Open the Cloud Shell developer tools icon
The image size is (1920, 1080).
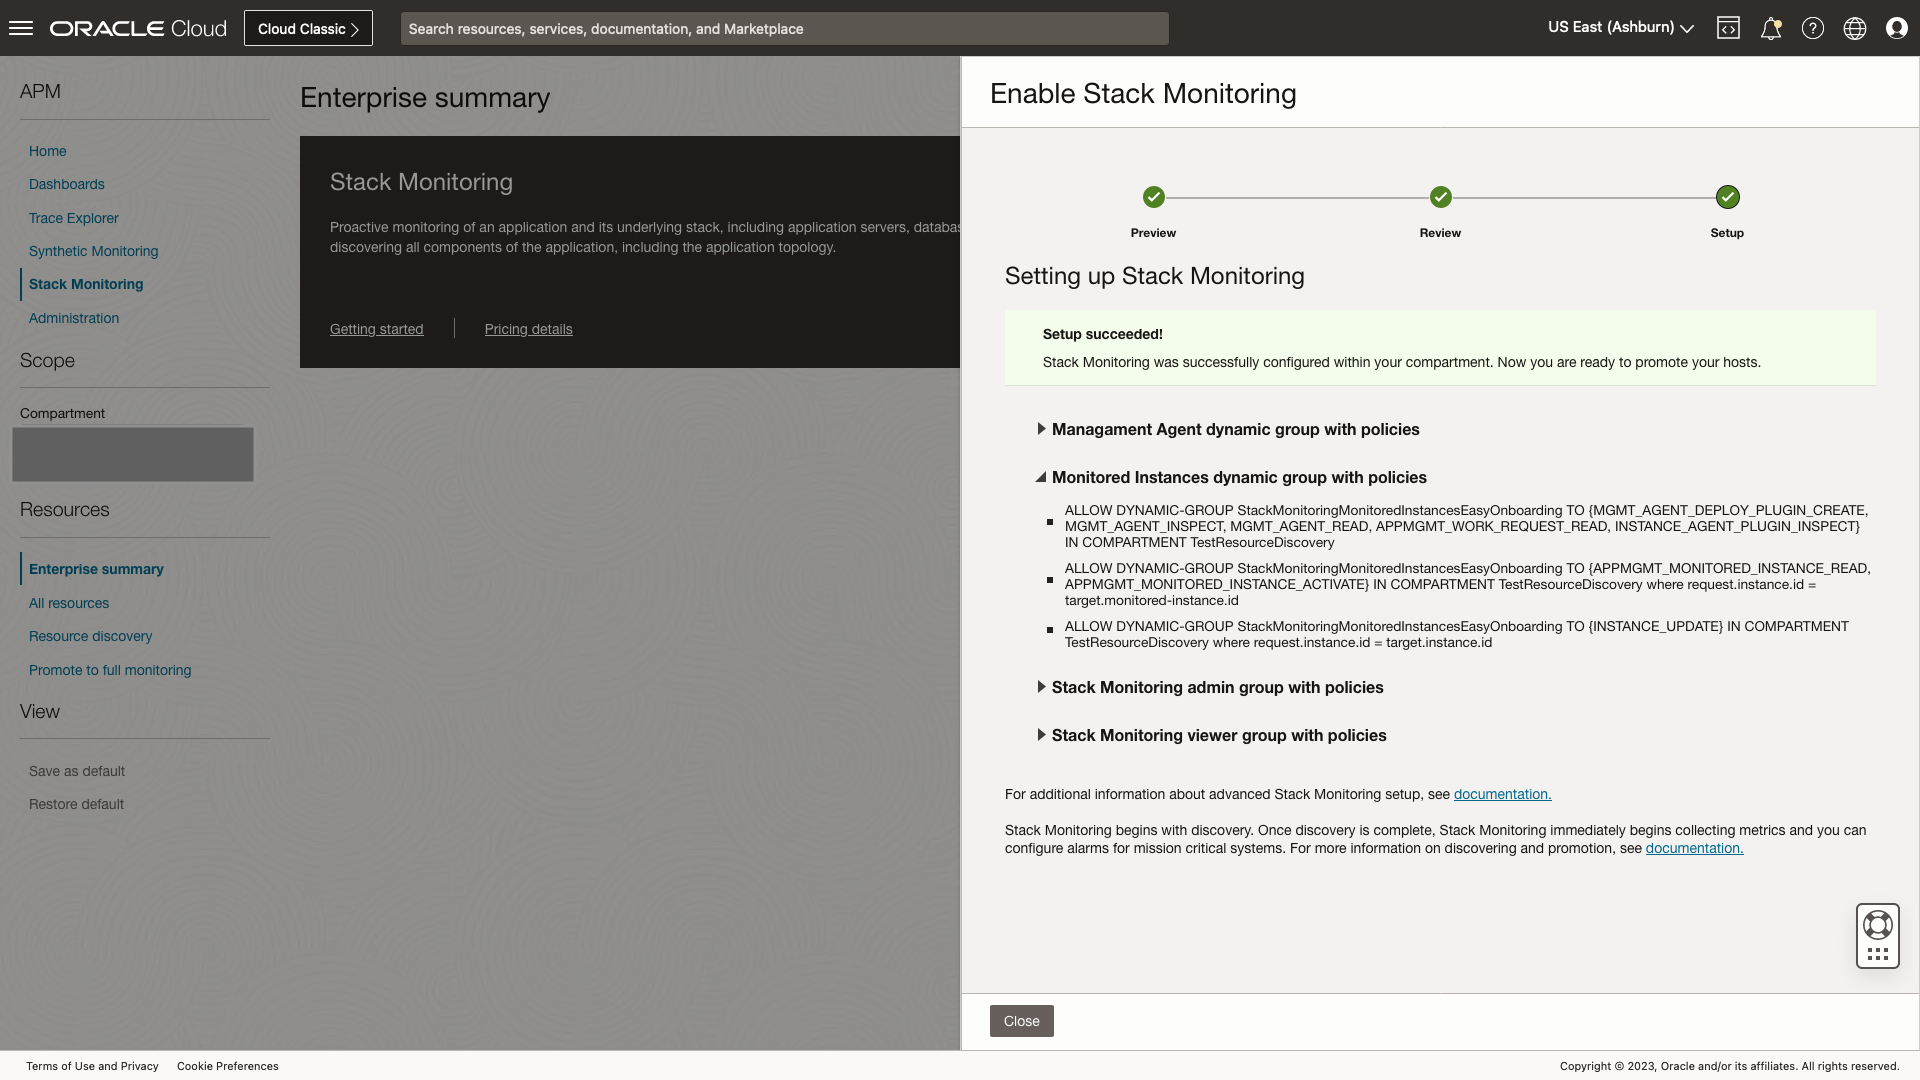pyautogui.click(x=1729, y=27)
